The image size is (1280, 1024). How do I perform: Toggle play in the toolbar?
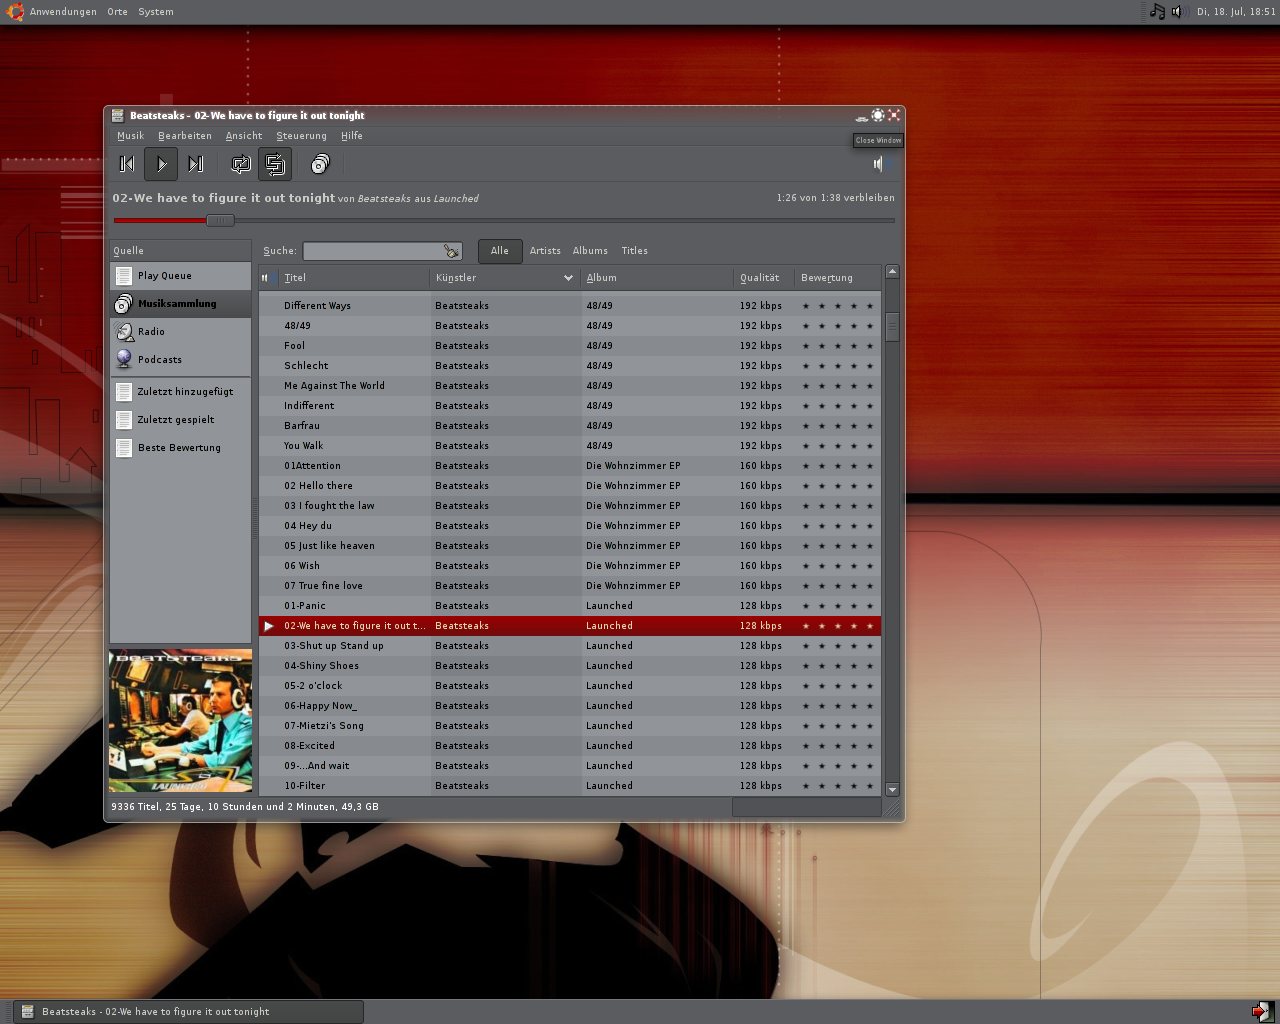[161, 164]
